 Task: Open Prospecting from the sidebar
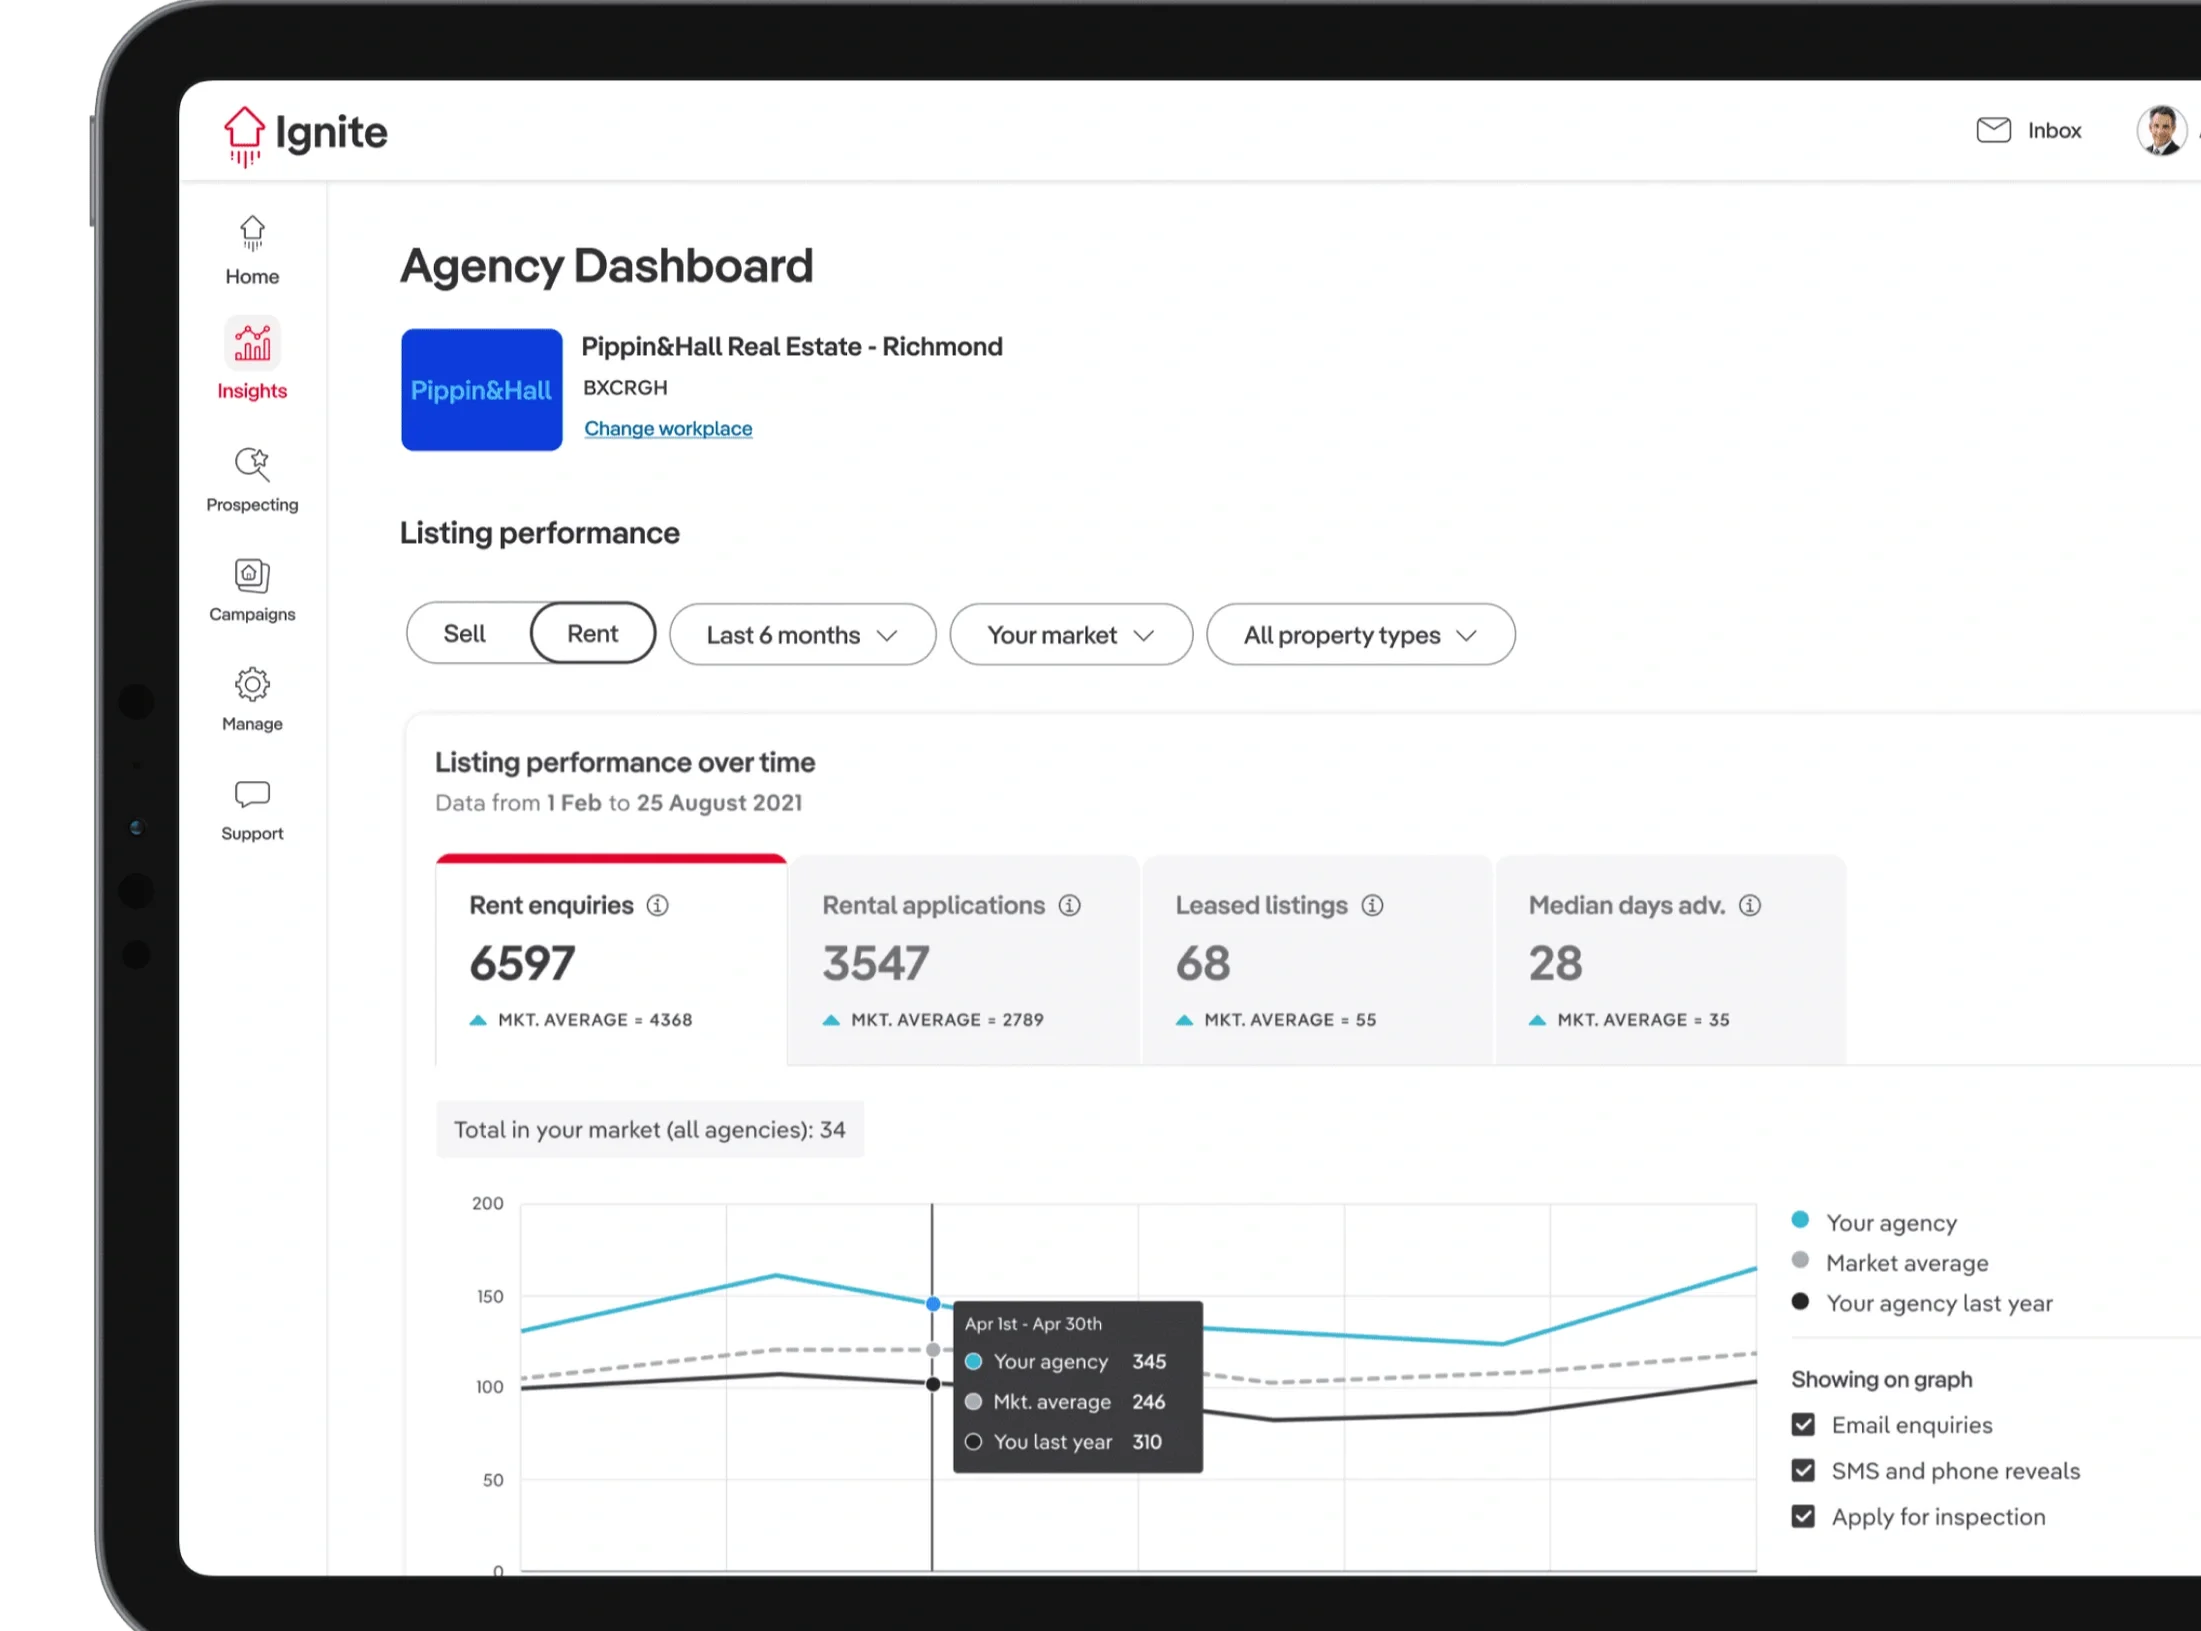tap(252, 465)
